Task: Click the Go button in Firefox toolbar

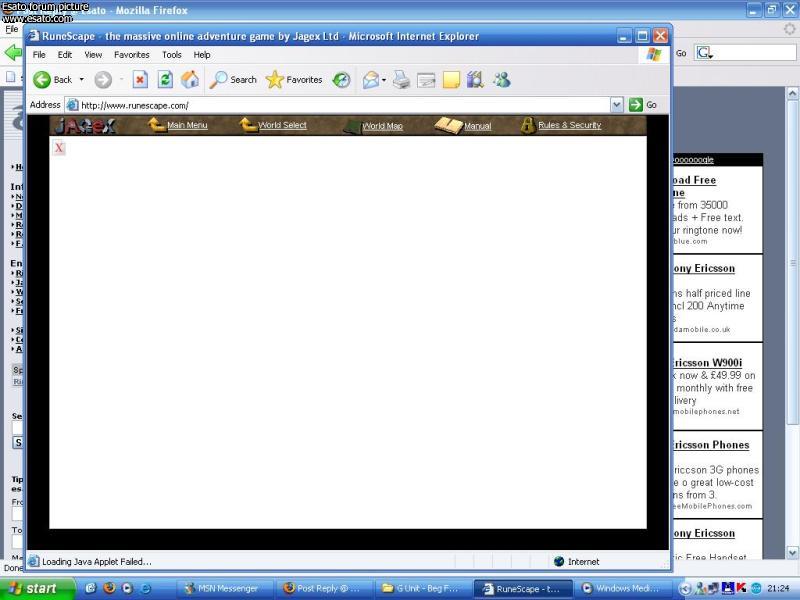Action: [x=681, y=53]
